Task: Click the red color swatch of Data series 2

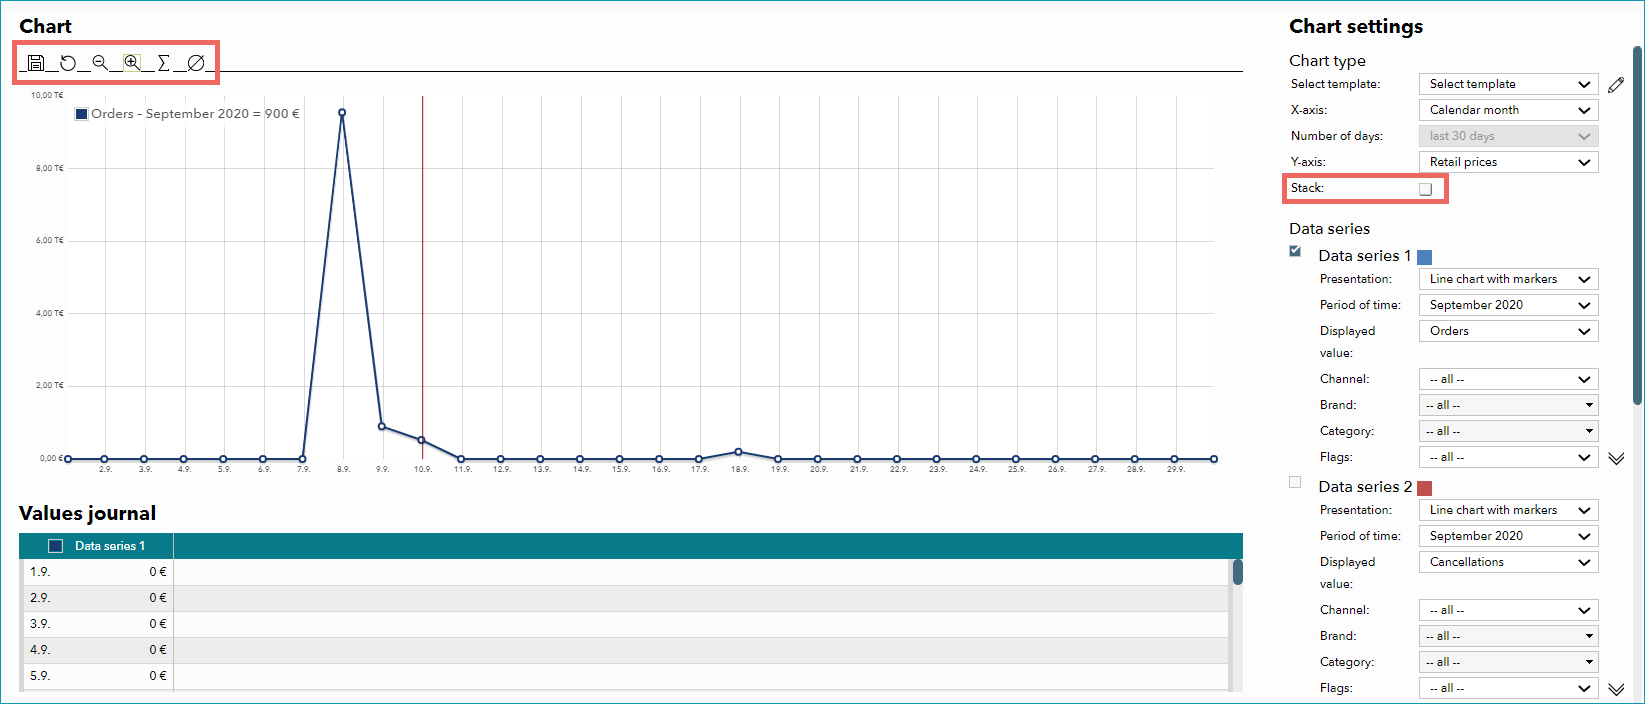Action: (x=1425, y=488)
